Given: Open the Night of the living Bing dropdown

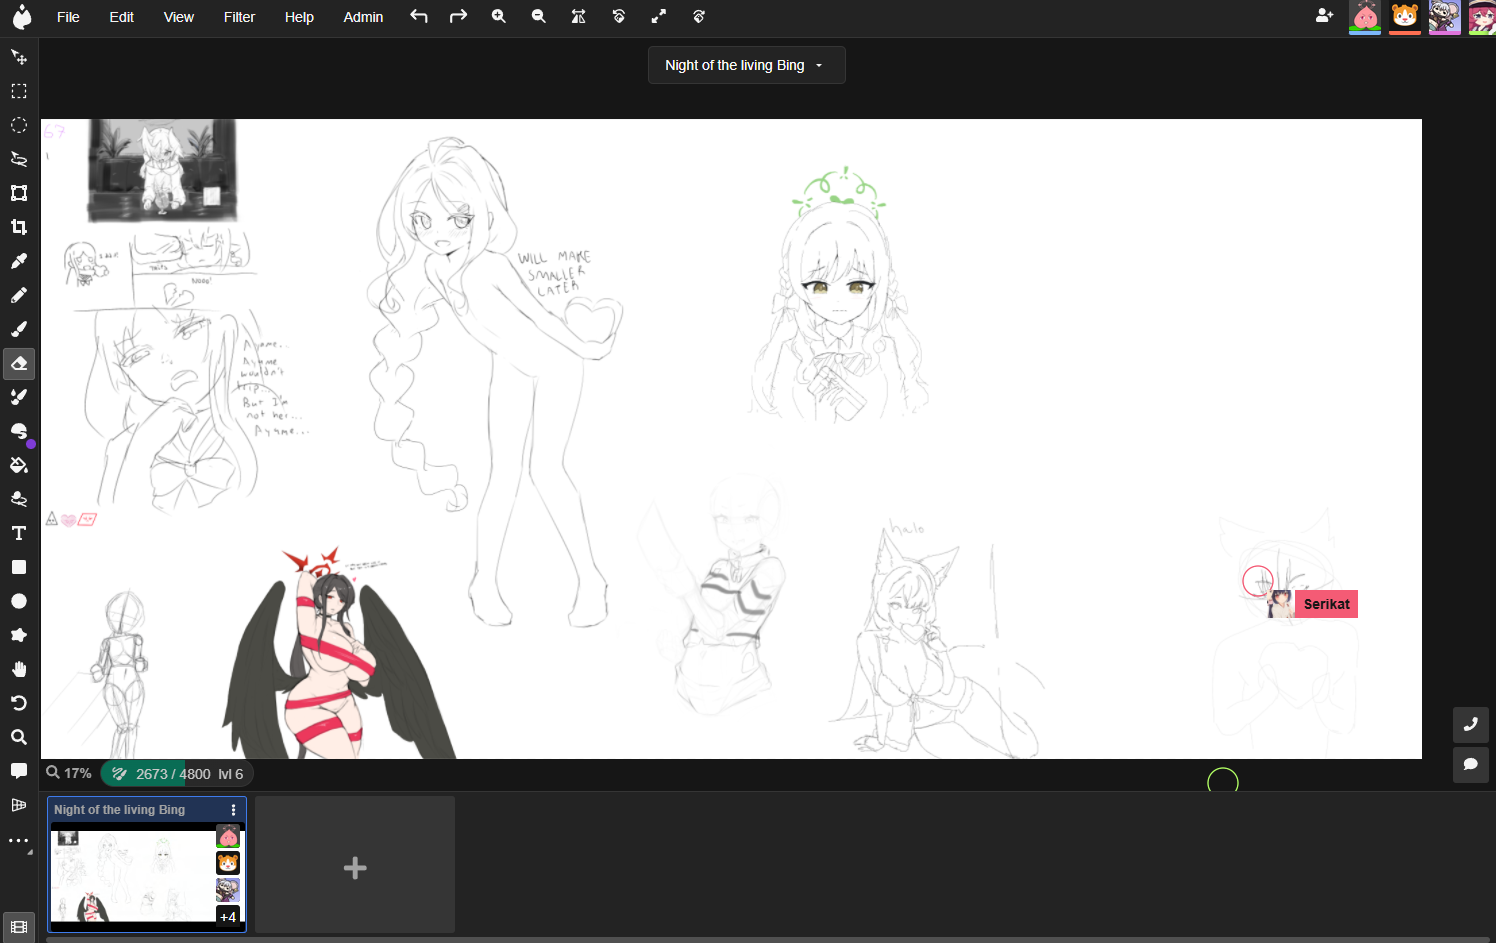Looking at the screenshot, I should (746, 65).
